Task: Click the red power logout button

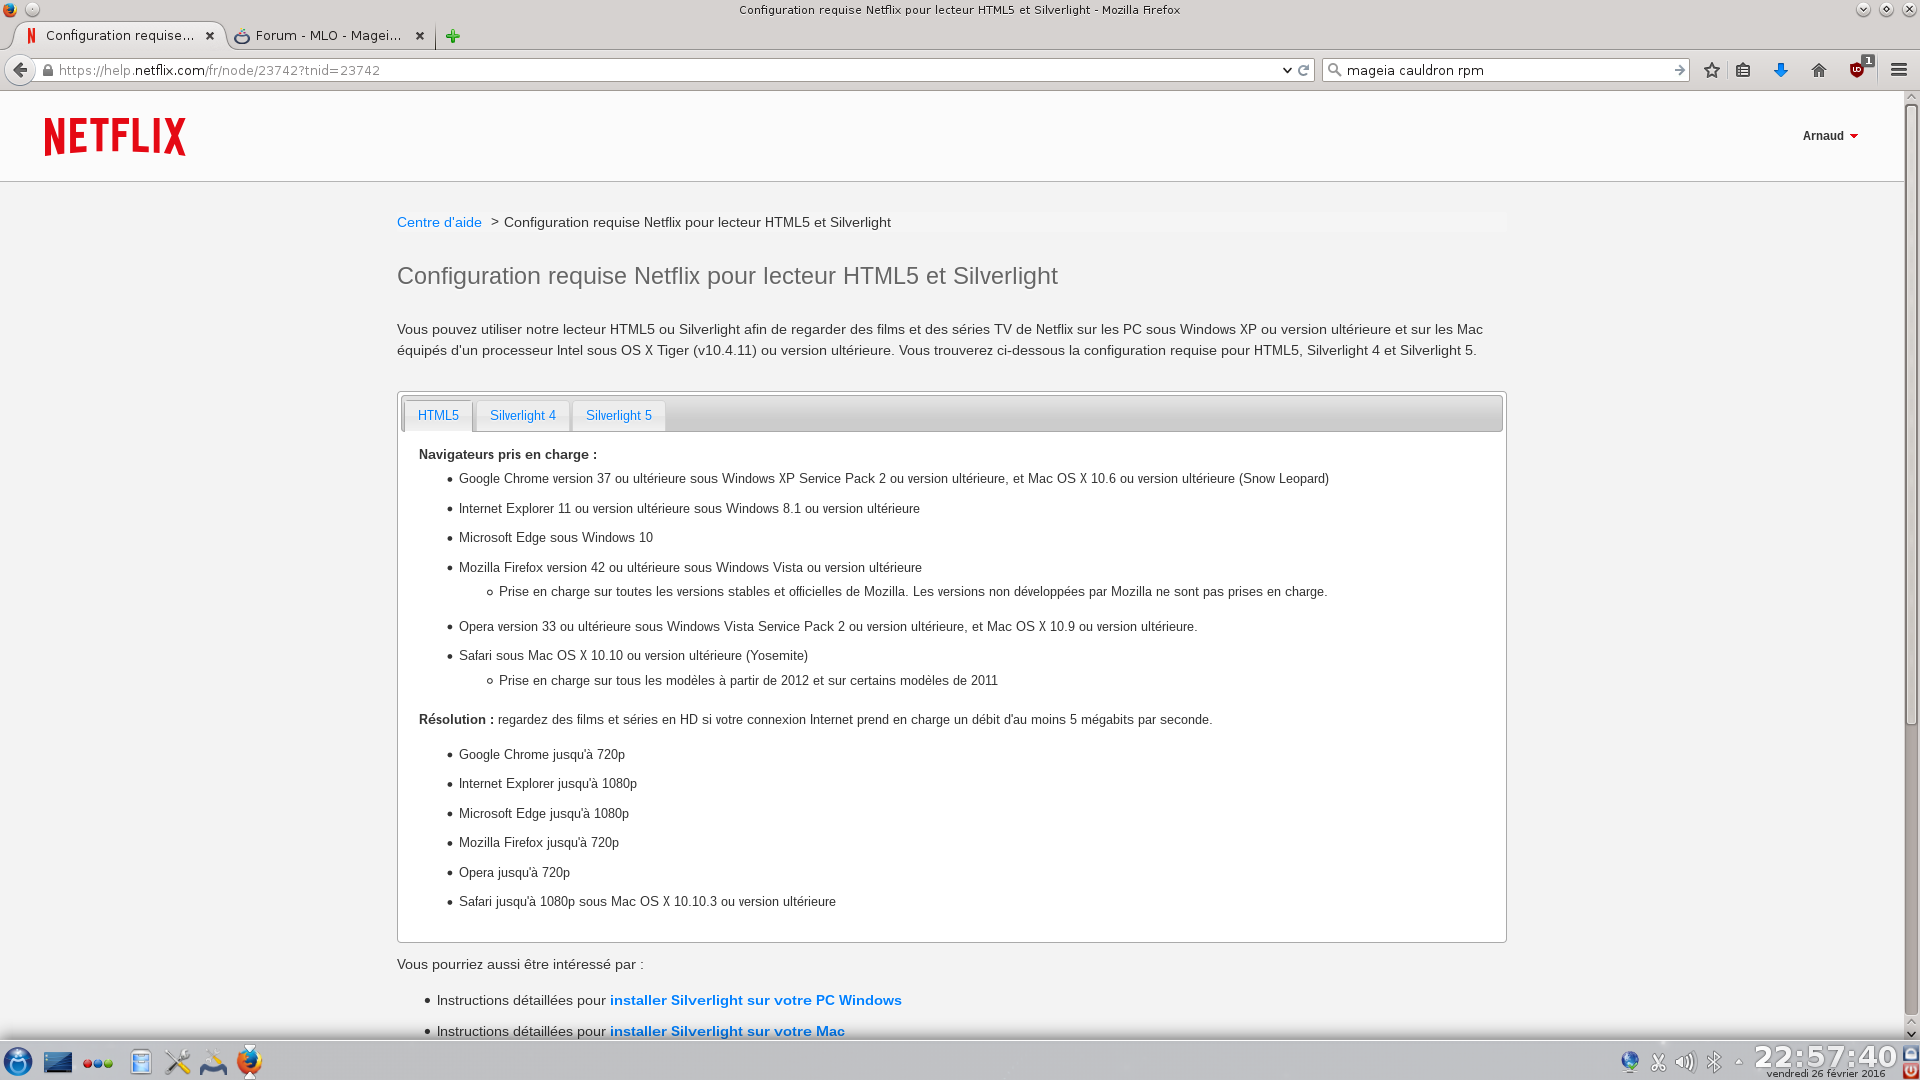Action: (1911, 1070)
